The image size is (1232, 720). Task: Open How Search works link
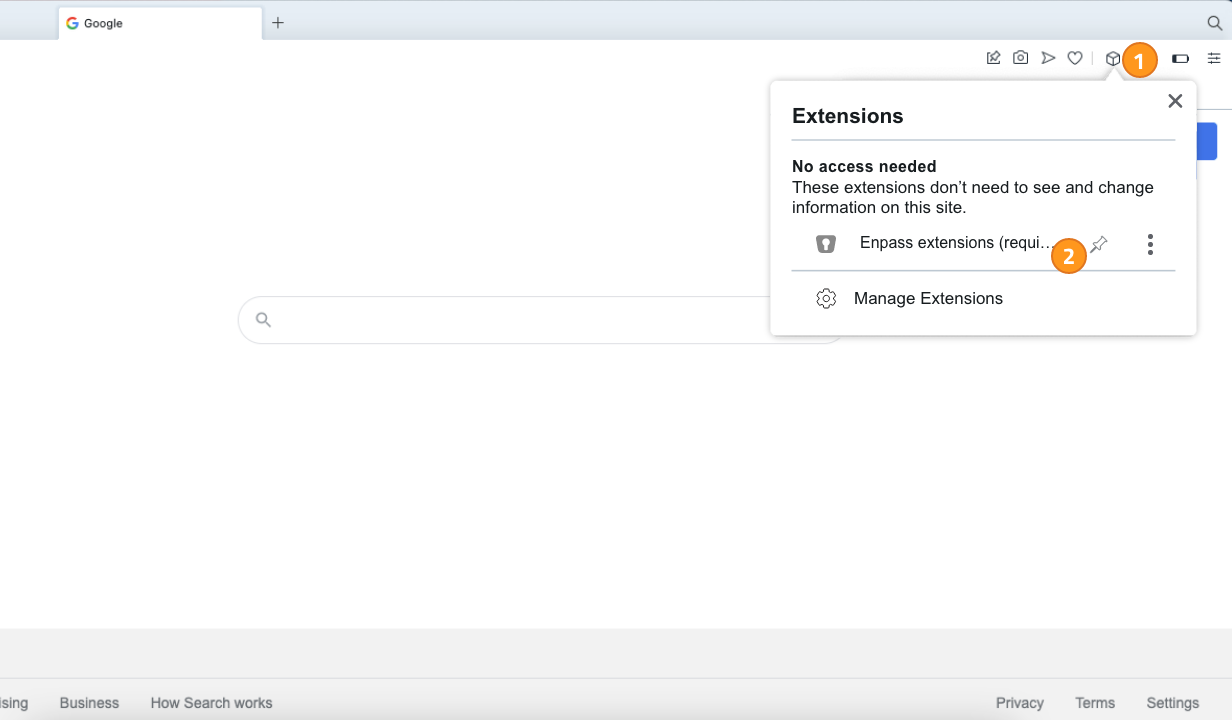point(211,703)
